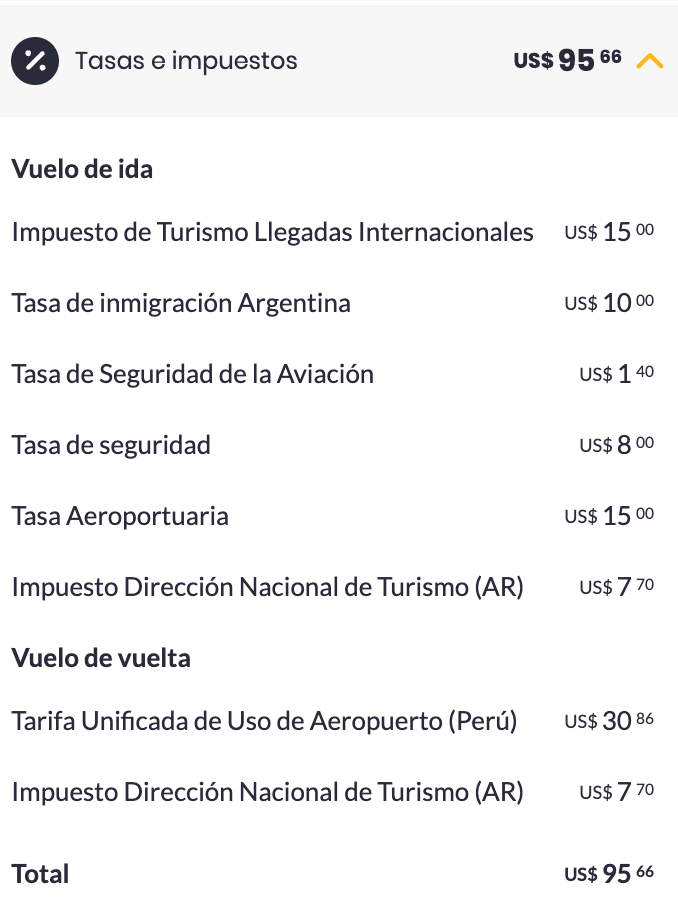Click the Total label at the bottom
This screenshot has width=678, height=920.
[x=41, y=874]
